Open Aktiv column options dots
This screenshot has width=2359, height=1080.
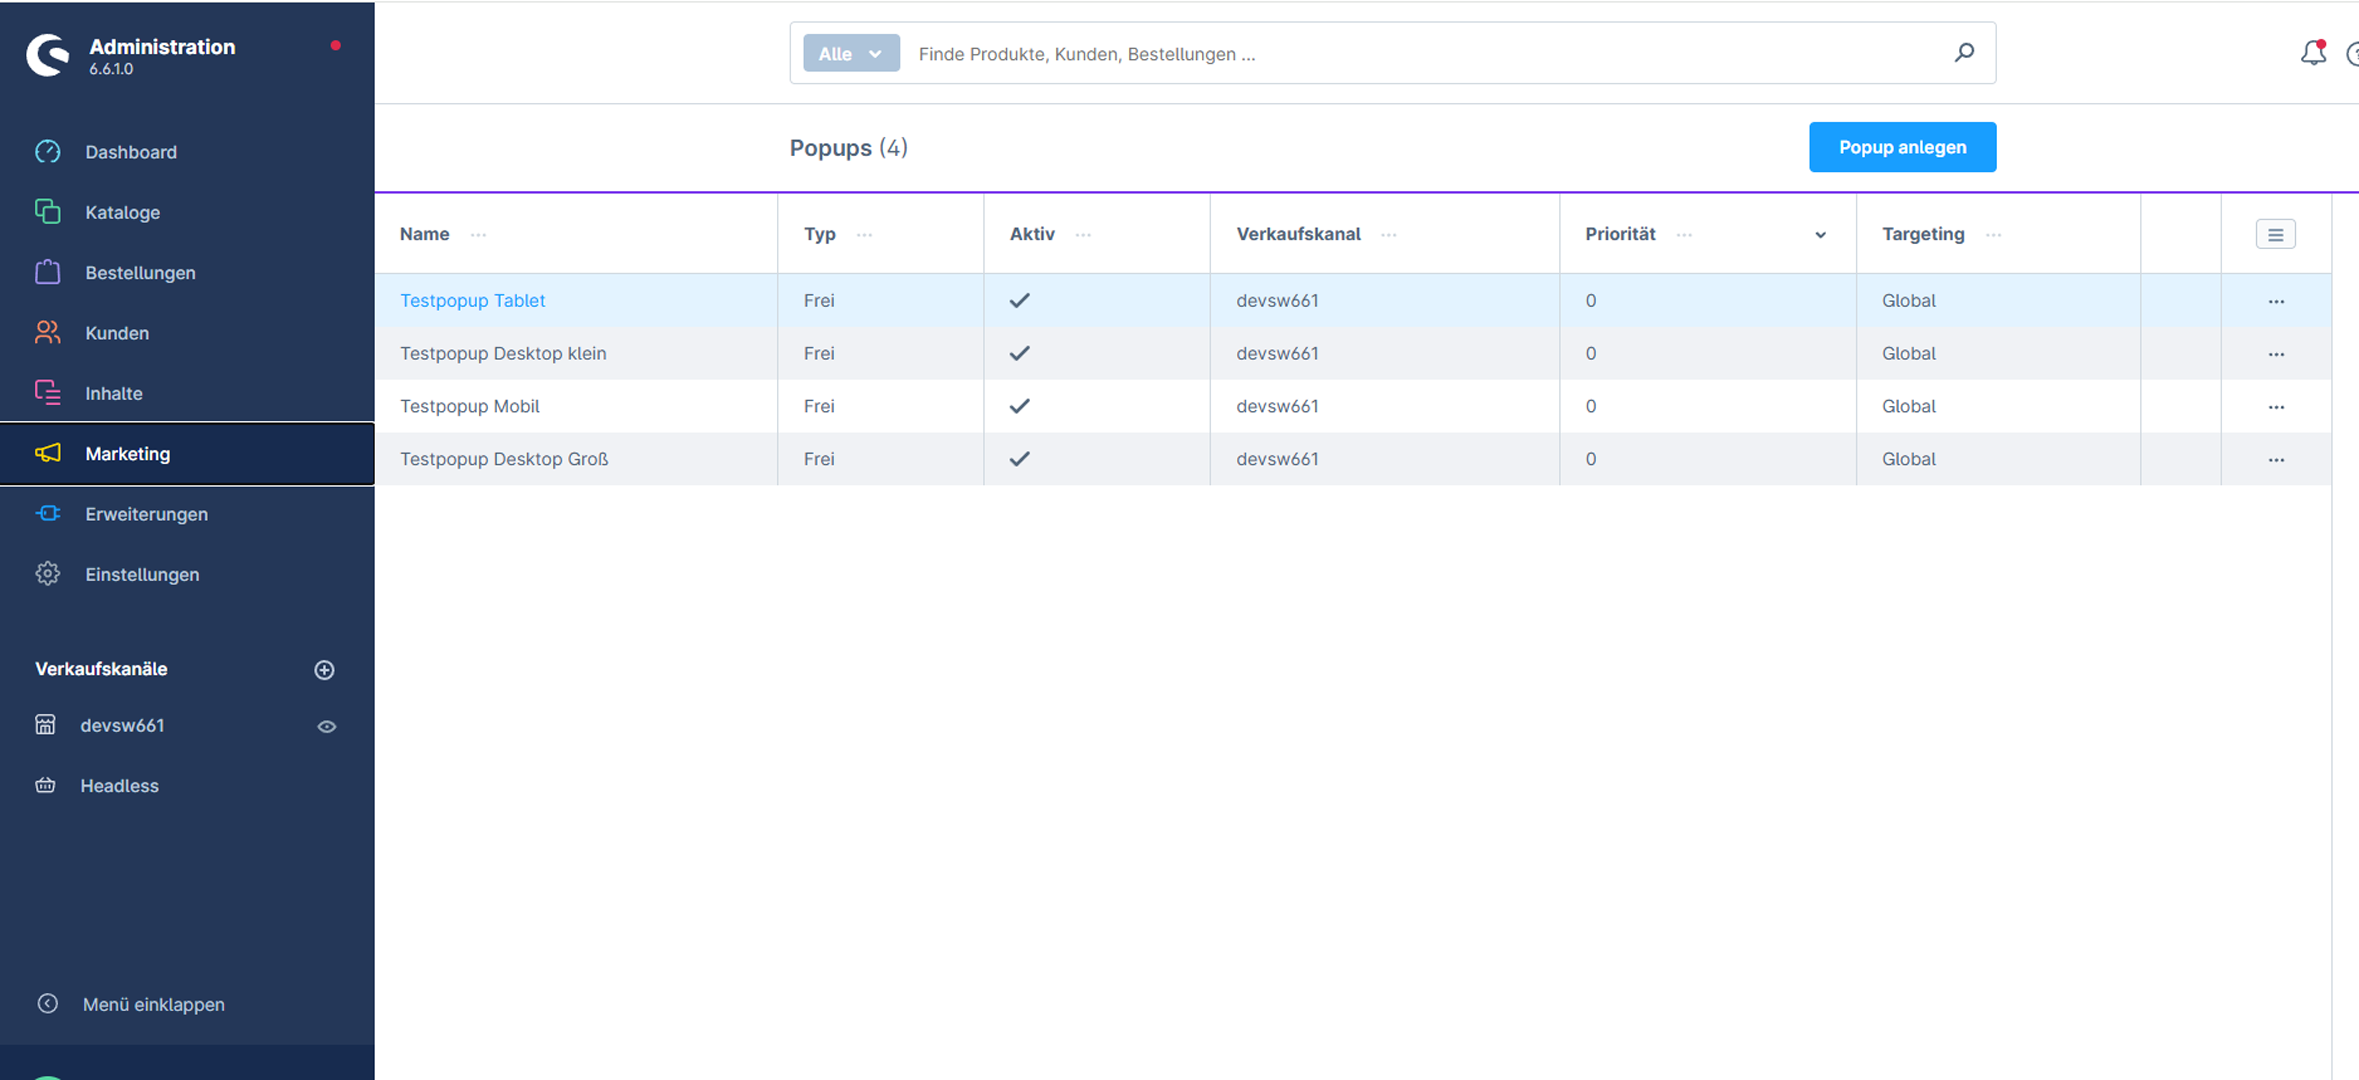(x=1083, y=235)
